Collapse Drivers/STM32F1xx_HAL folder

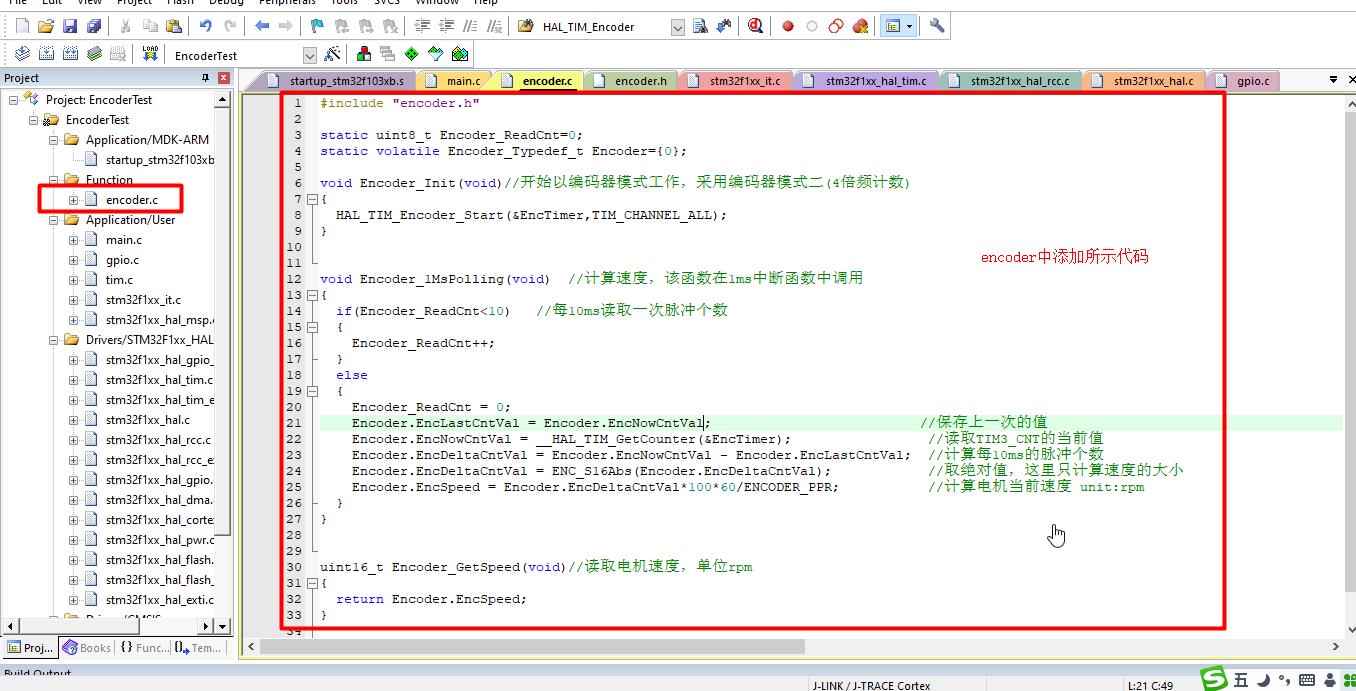[54, 339]
